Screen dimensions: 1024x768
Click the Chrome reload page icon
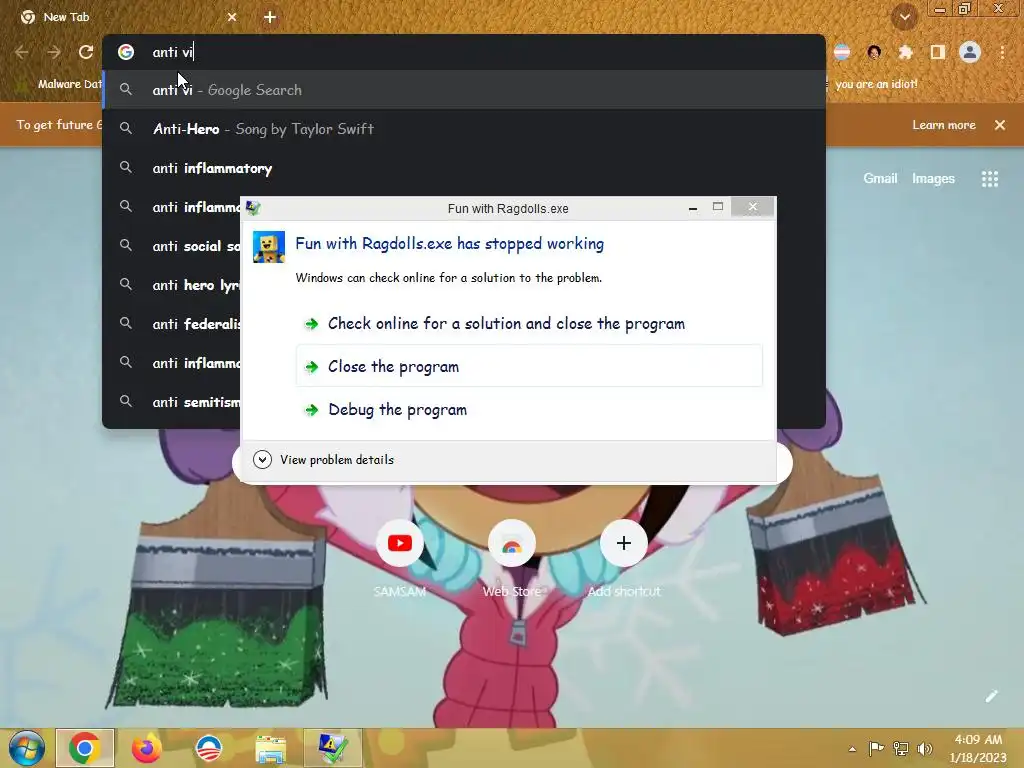(86, 52)
